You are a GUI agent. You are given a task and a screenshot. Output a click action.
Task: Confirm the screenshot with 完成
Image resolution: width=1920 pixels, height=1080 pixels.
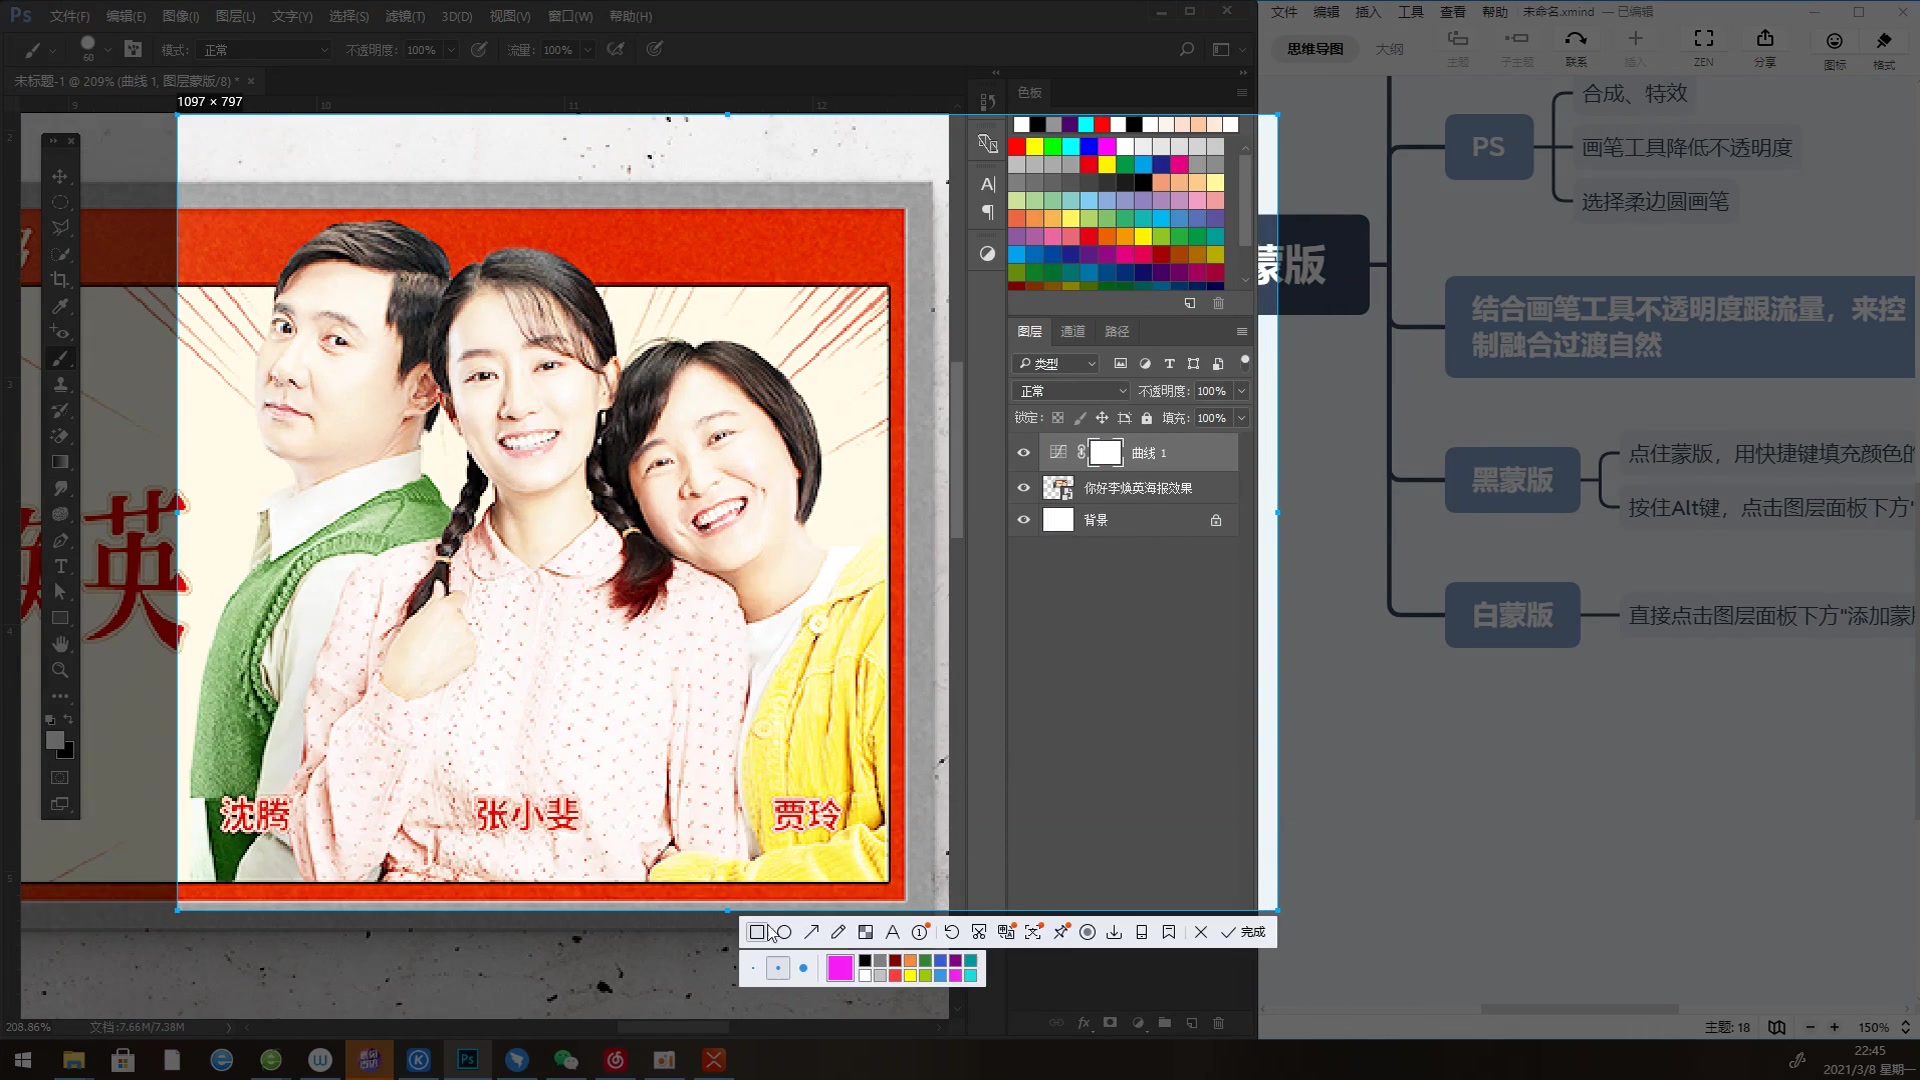(x=1243, y=932)
